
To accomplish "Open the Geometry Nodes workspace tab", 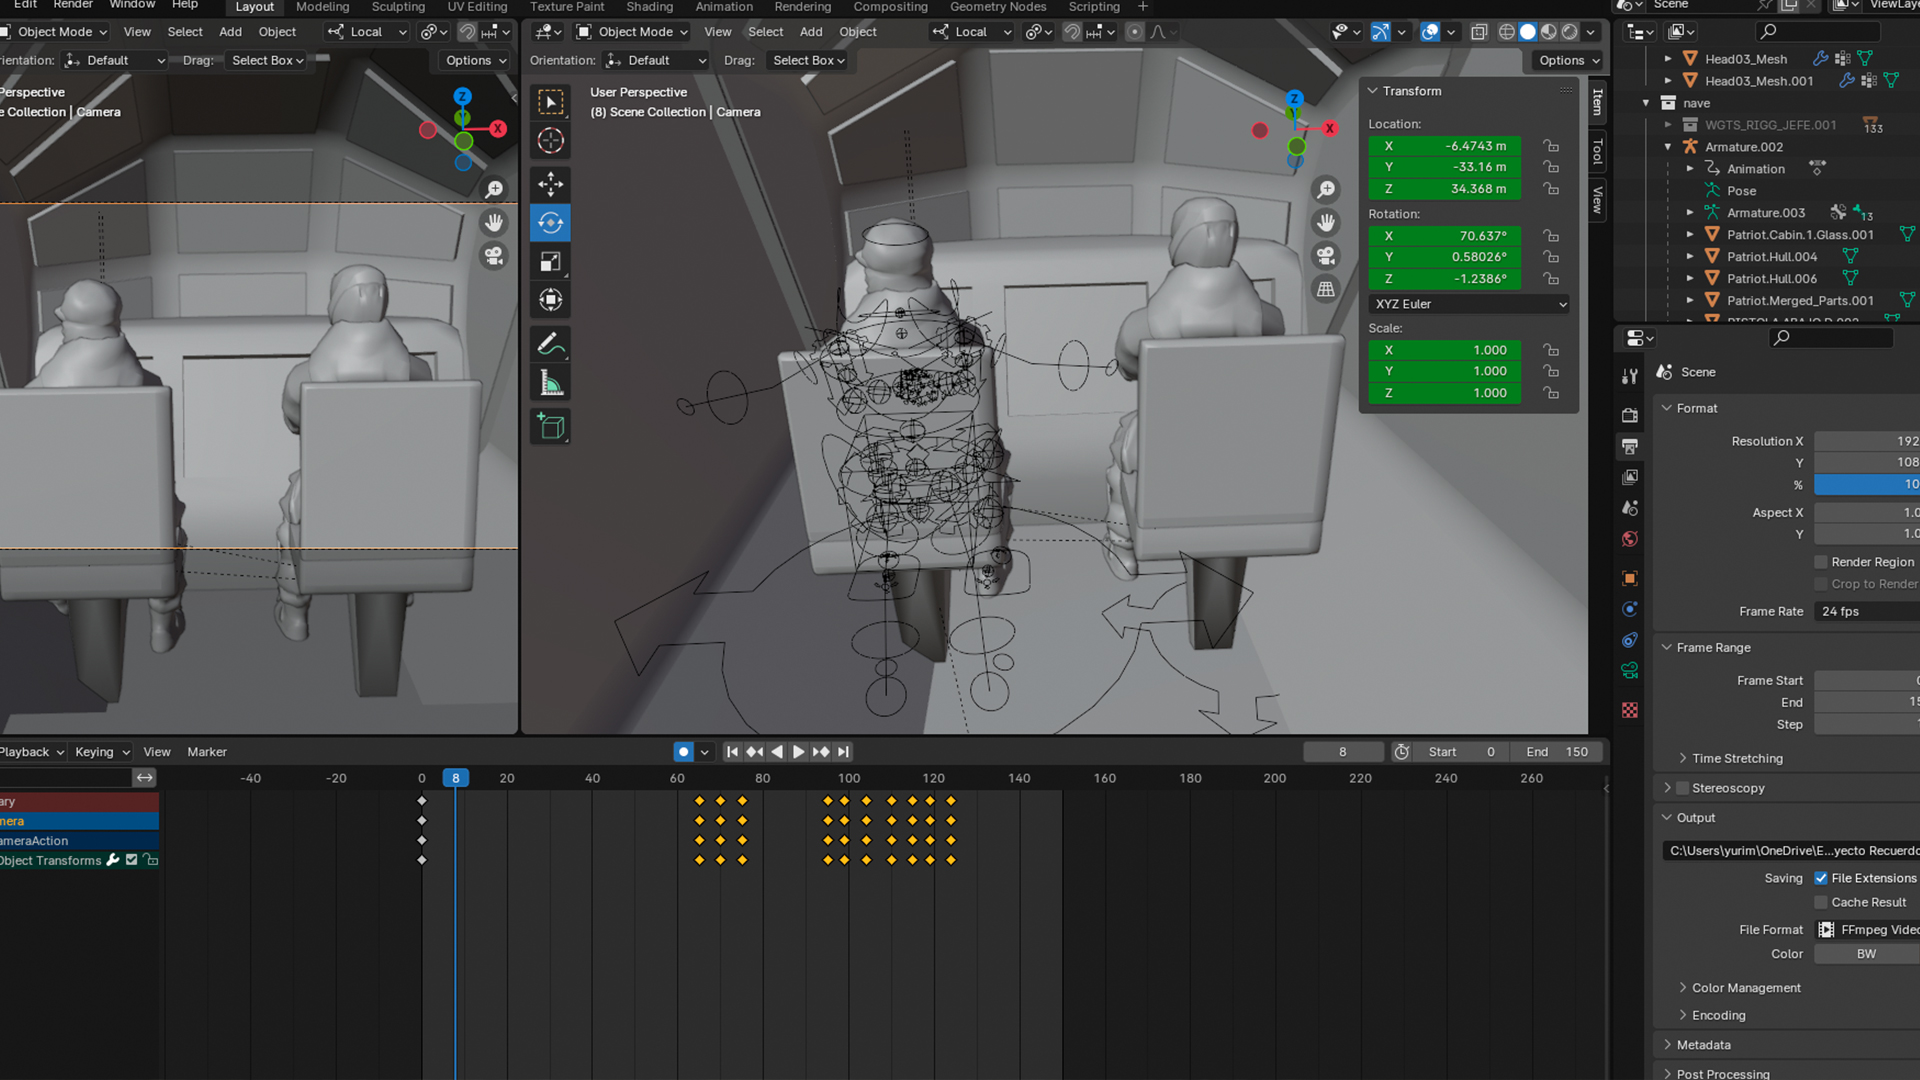I will coord(998,7).
